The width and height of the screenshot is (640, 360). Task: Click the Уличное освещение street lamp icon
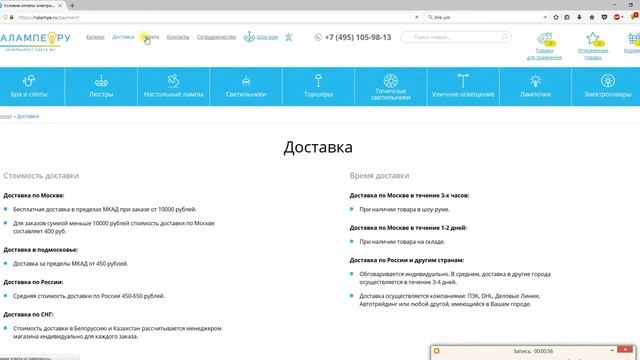[x=463, y=80]
